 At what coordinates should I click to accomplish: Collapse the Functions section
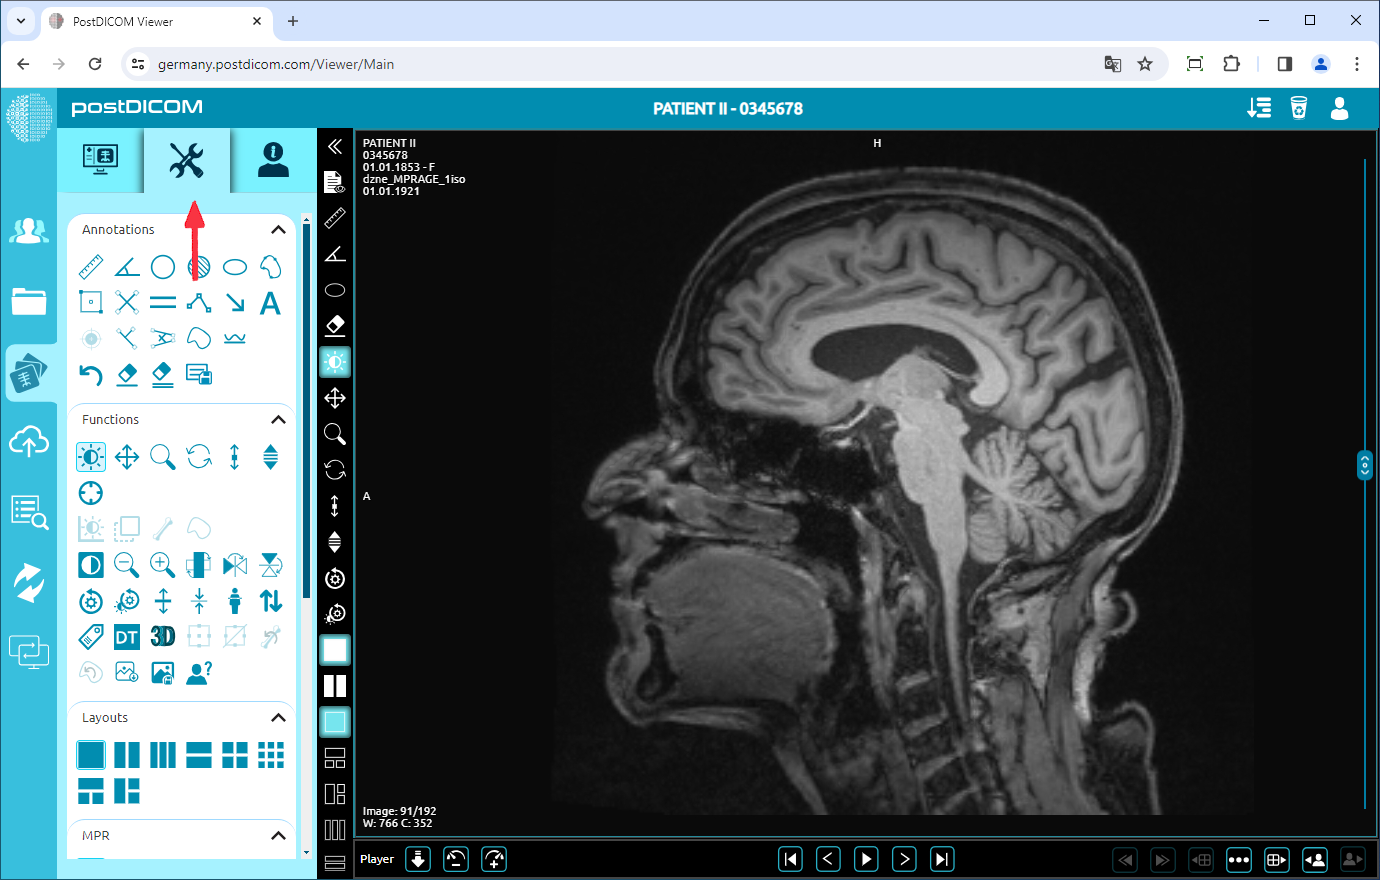(279, 419)
